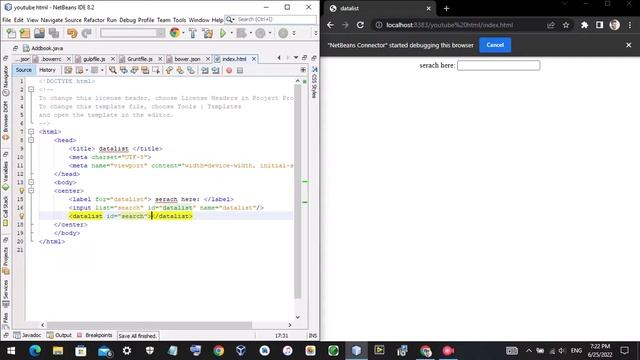Collapse the head tag code fold
The image size is (640, 360).
coord(31,140)
